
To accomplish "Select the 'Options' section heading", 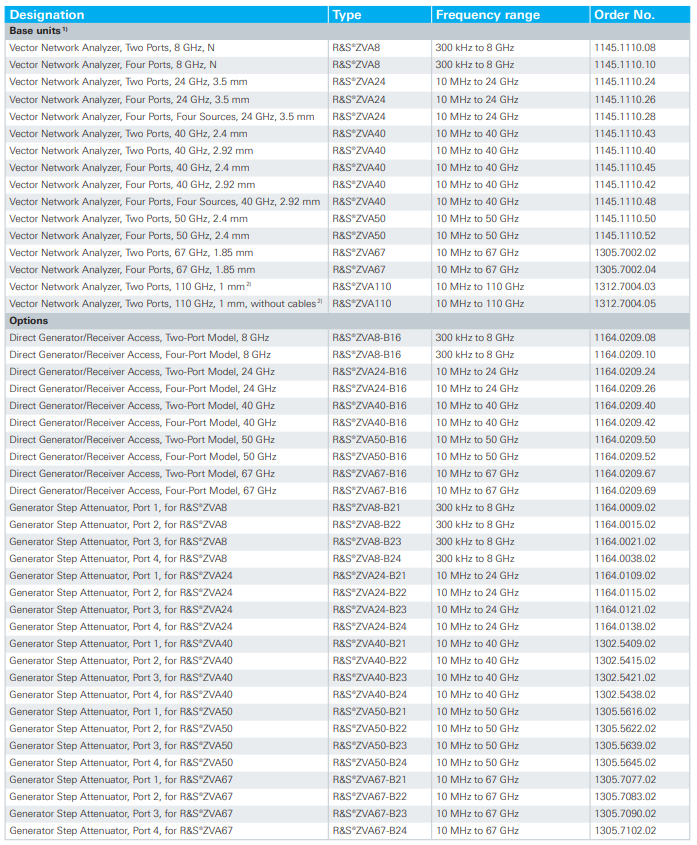I will coord(29,321).
